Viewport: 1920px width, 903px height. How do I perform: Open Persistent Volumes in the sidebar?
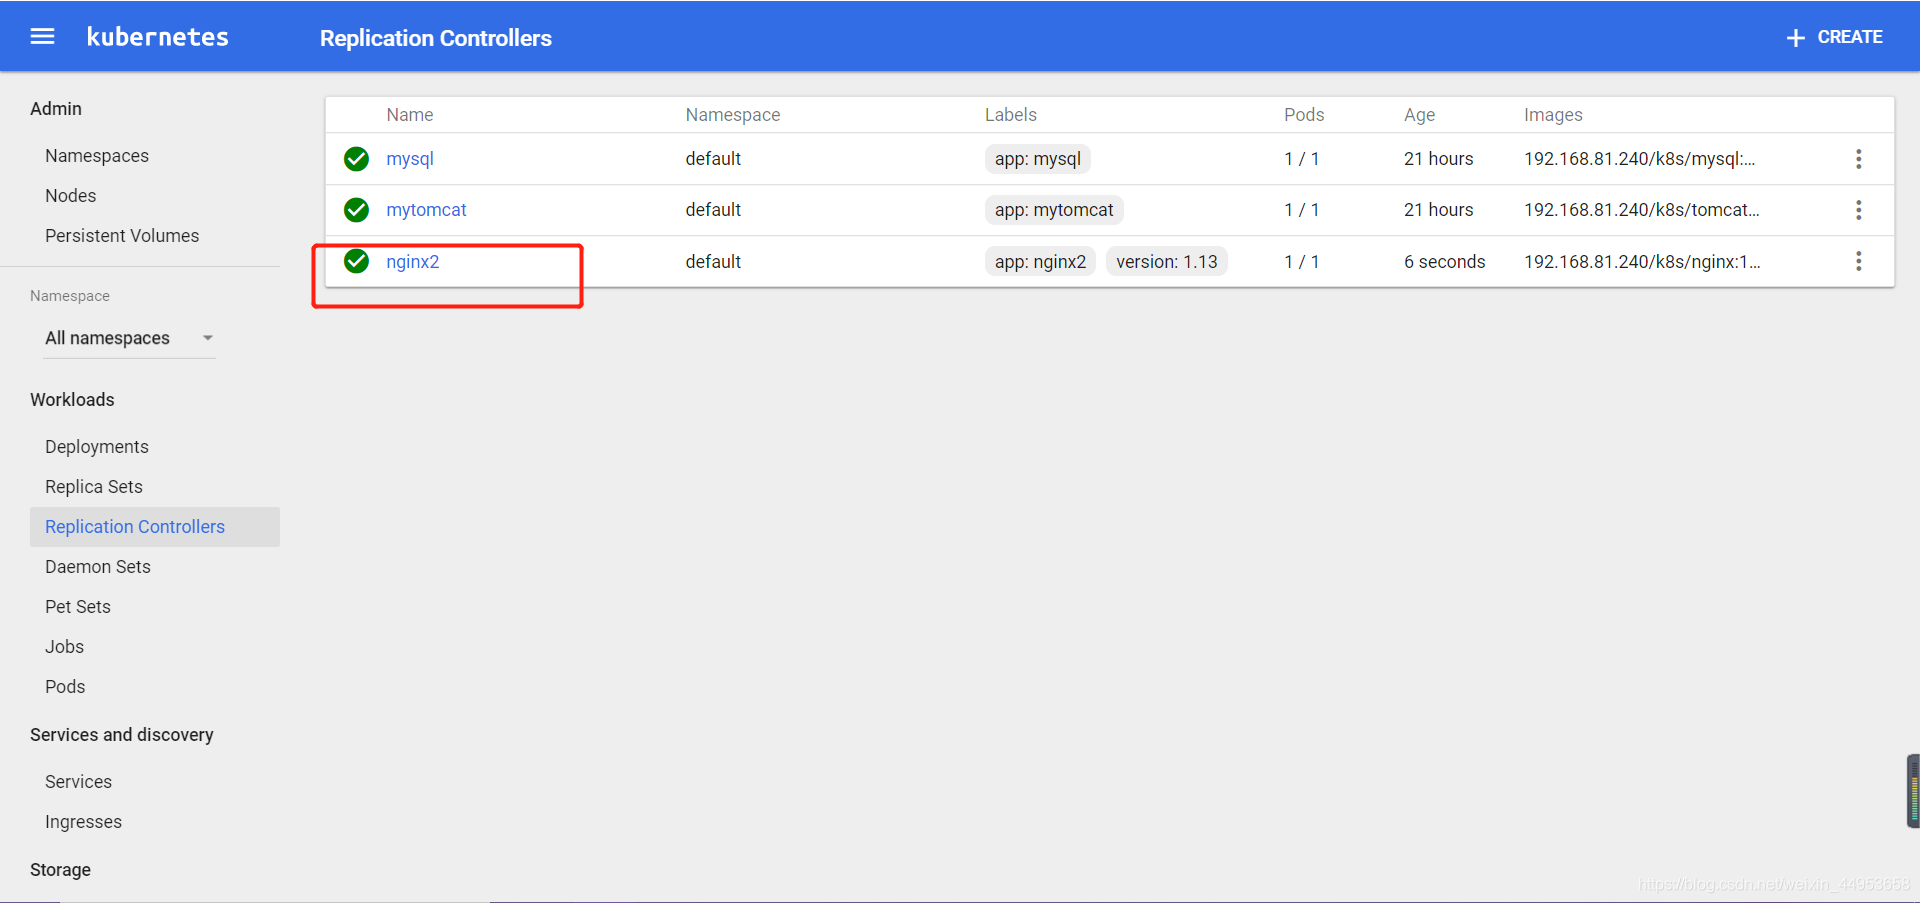(x=122, y=236)
